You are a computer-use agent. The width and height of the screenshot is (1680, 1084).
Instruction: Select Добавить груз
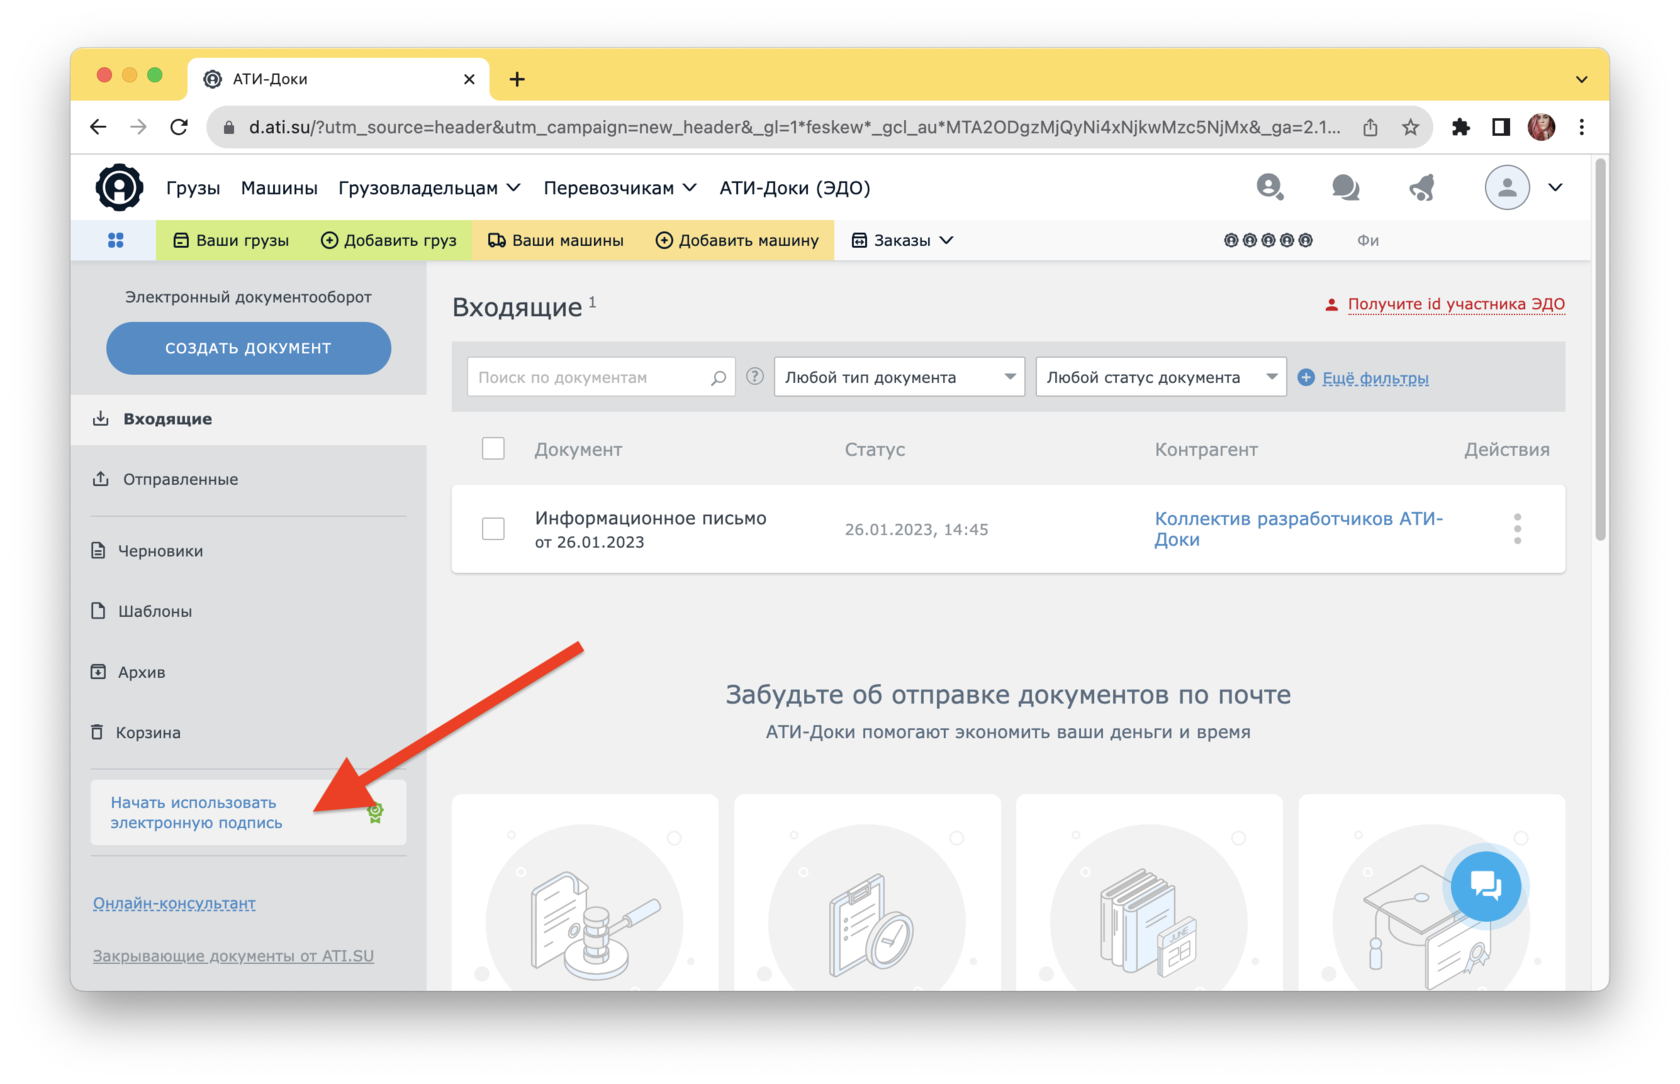click(x=388, y=240)
